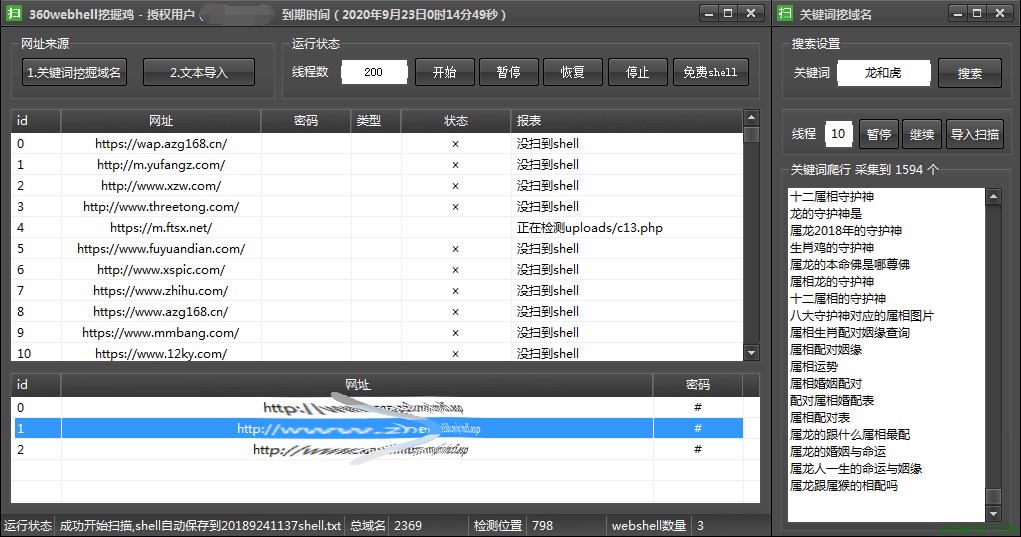Select row http://m.yufangz.com/
The image size is (1021, 537).
pos(377,165)
